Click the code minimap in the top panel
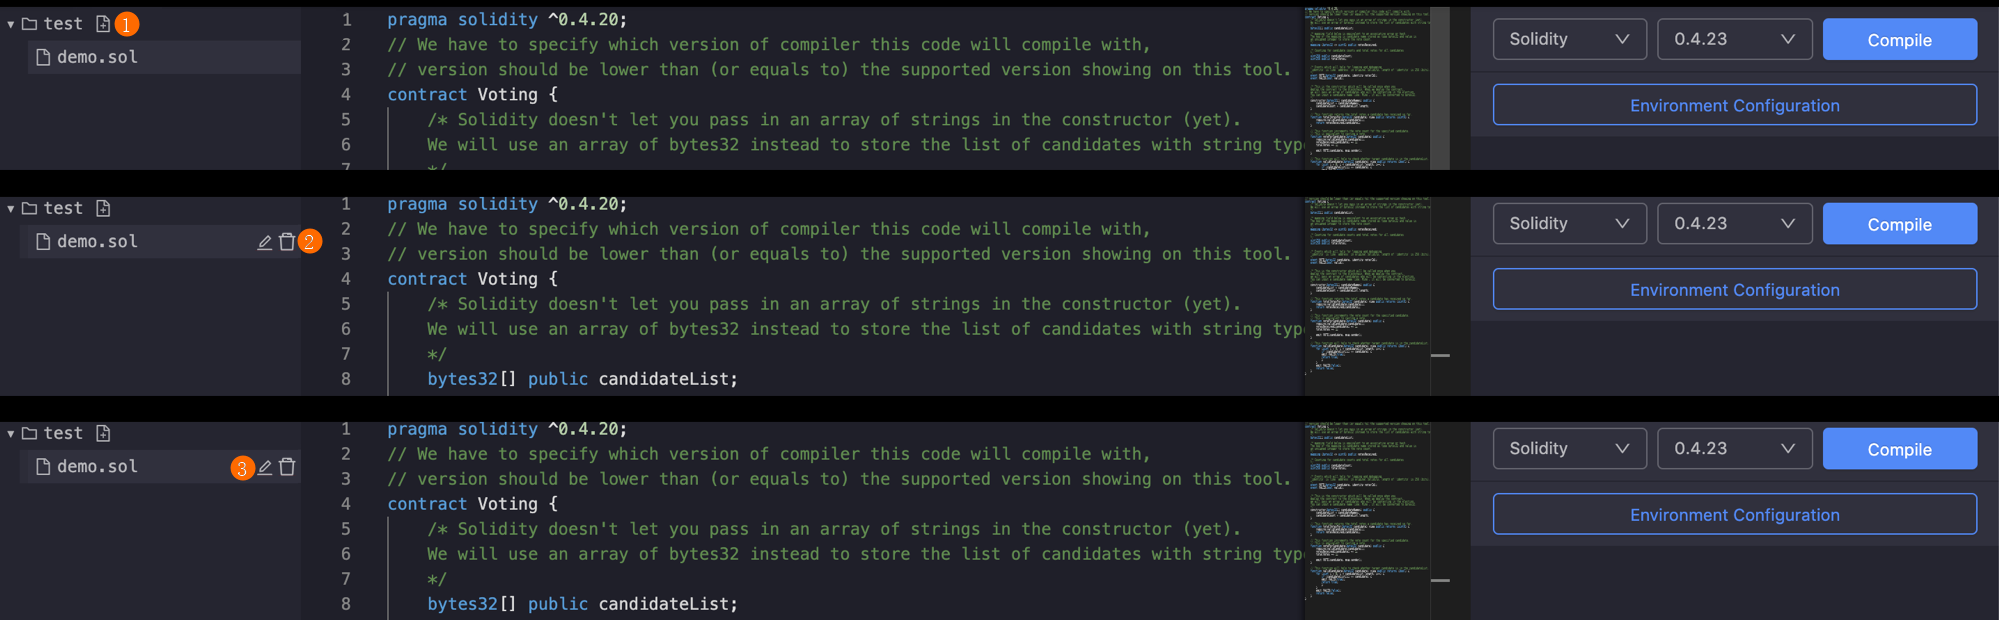1999x620 pixels. point(1367,88)
